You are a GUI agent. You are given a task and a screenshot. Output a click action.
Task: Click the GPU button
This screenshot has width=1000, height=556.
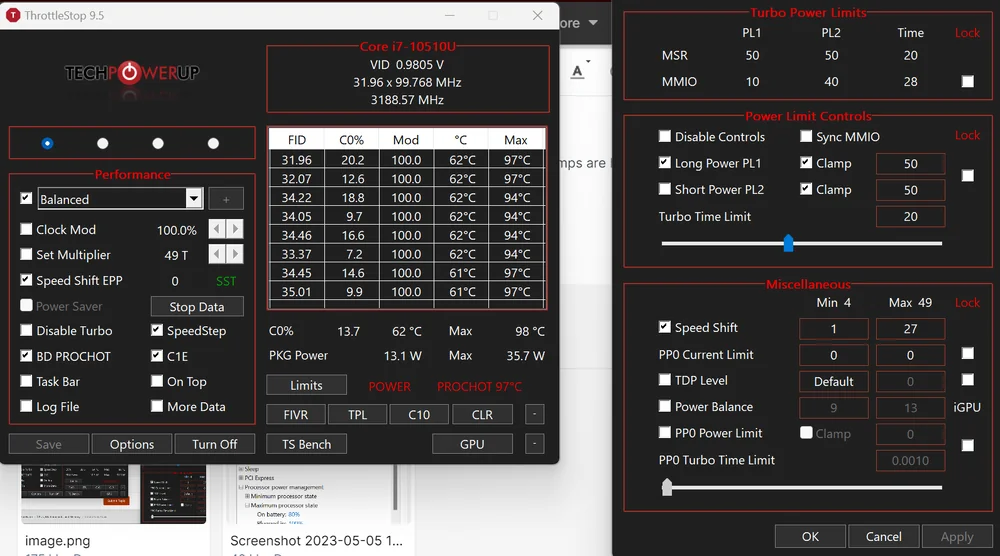click(x=473, y=444)
